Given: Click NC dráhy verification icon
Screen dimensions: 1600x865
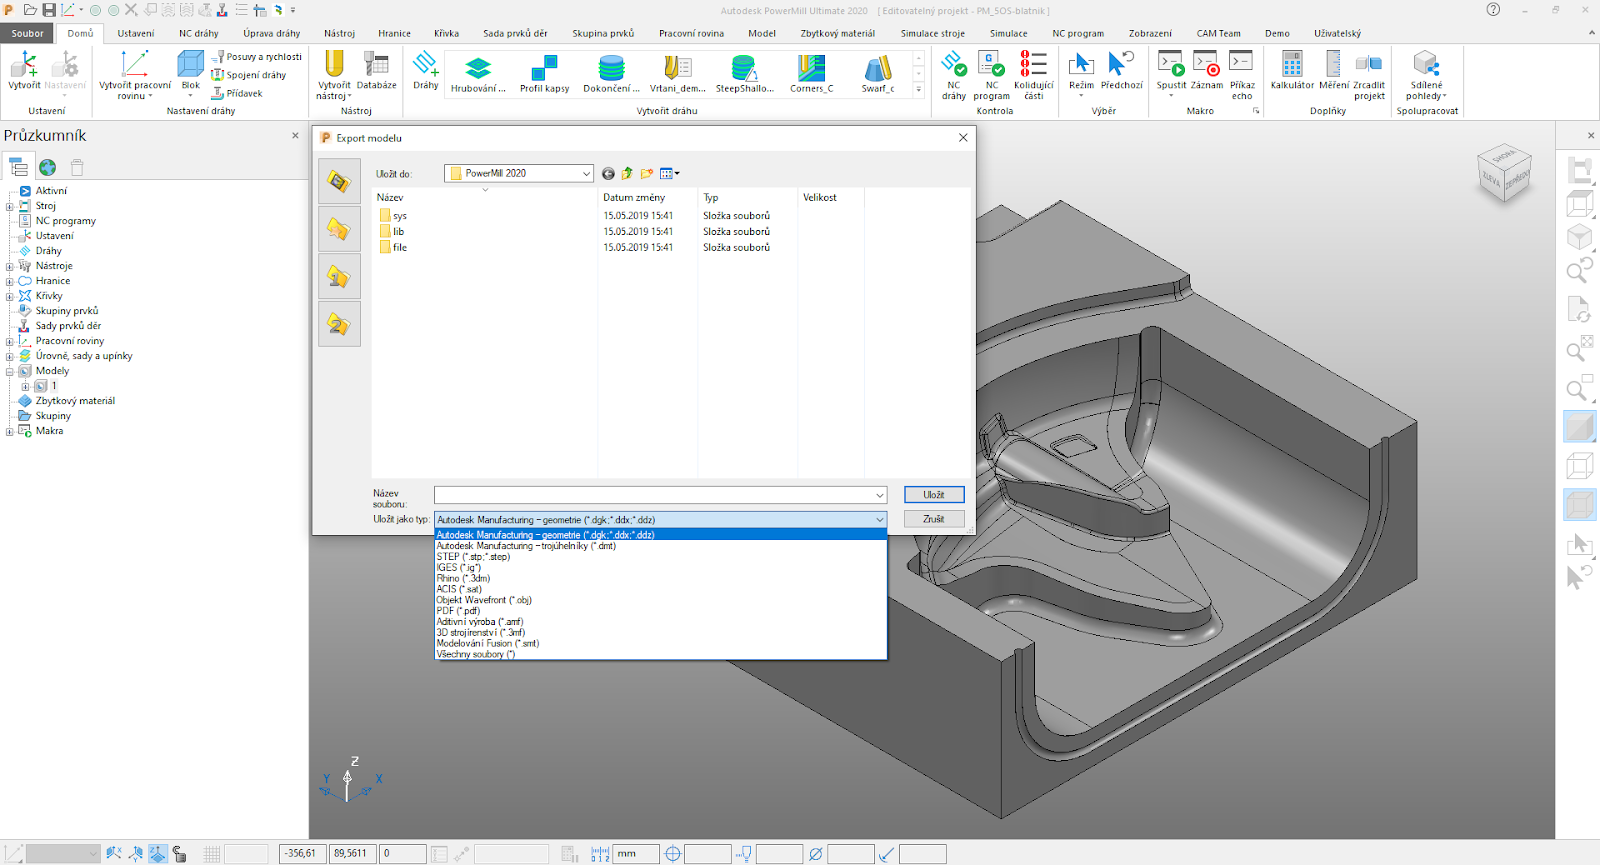Looking at the screenshot, I should (954, 65).
